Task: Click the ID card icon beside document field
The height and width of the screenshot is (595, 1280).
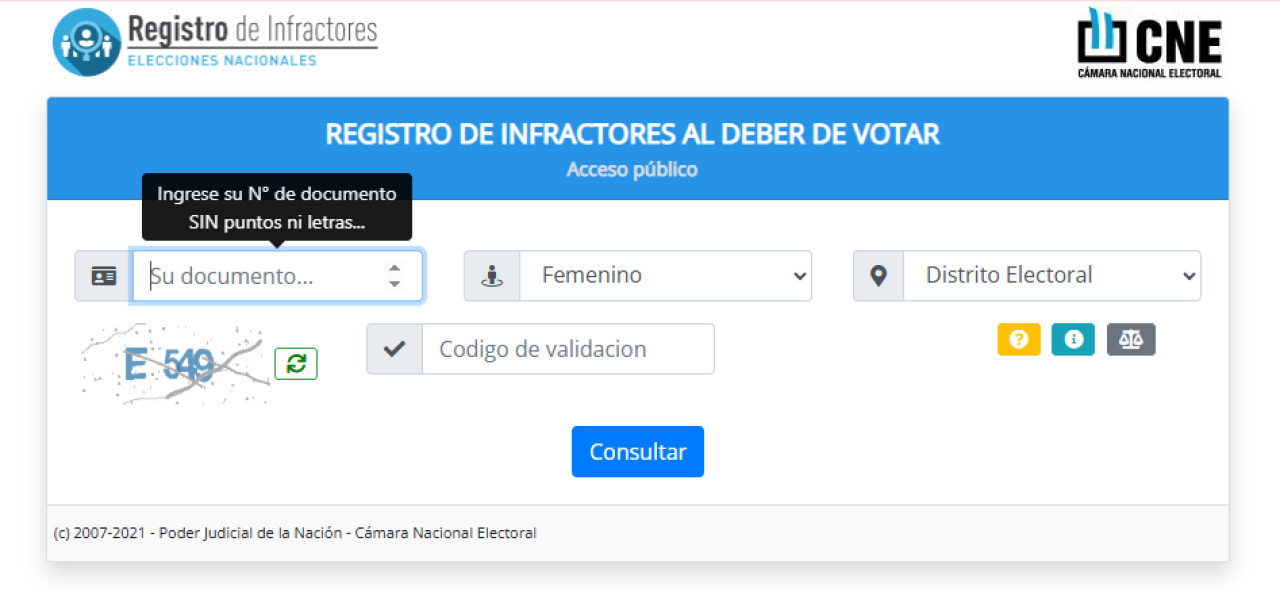Action: click(104, 276)
